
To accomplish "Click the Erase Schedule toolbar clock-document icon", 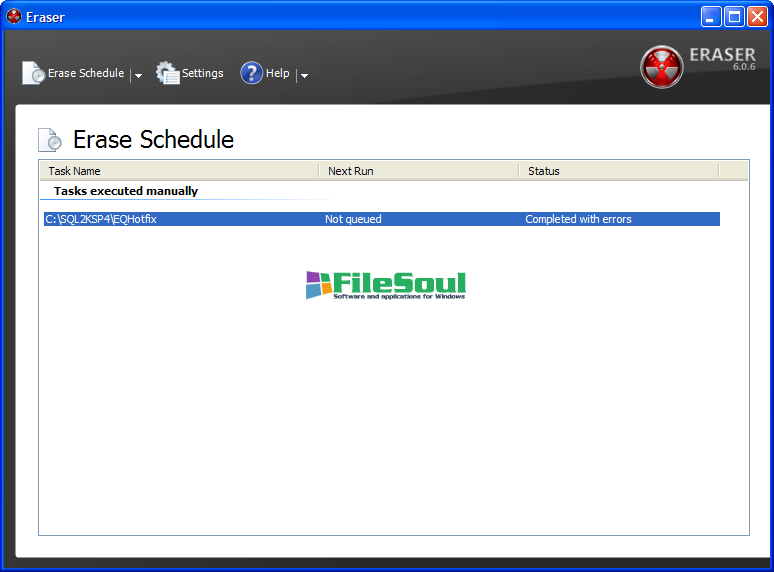I will coord(33,73).
